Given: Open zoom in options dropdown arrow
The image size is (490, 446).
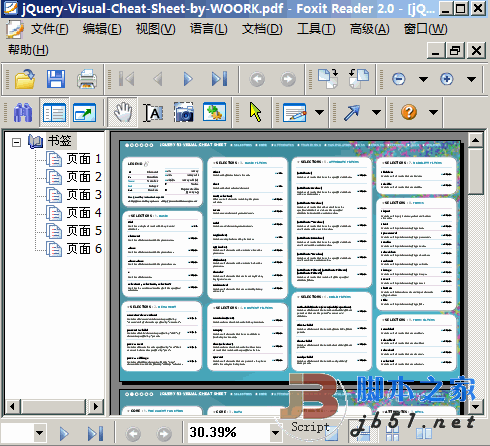Looking at the screenshot, I should coord(471,79).
